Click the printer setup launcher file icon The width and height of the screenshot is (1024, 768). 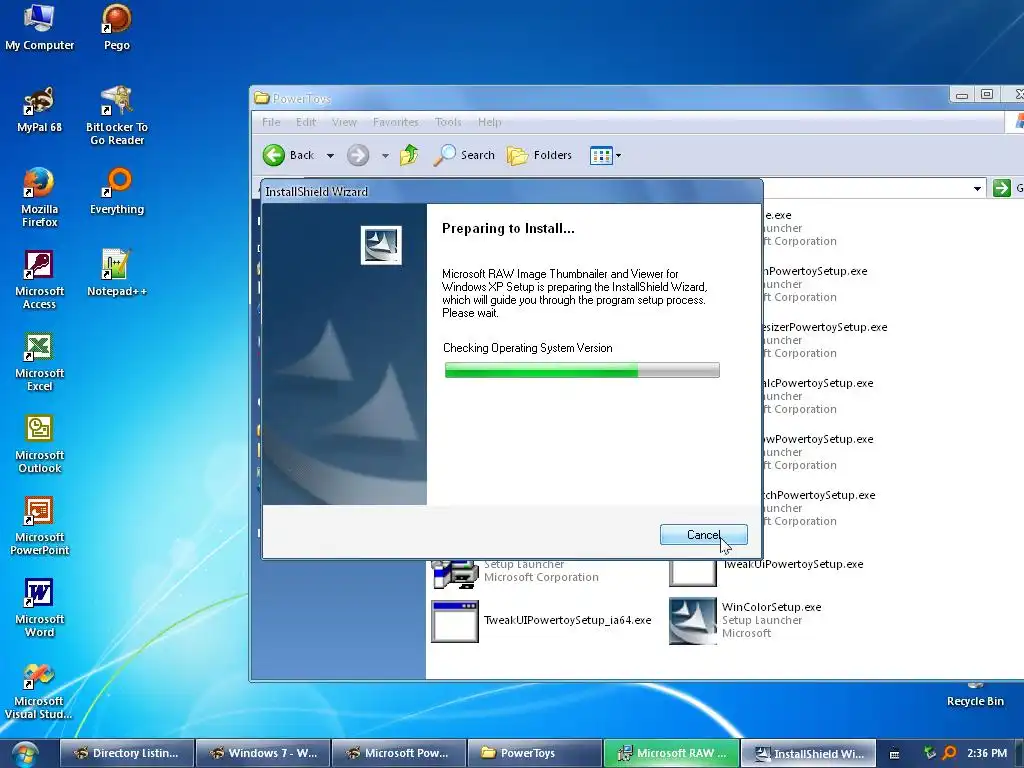[455, 573]
